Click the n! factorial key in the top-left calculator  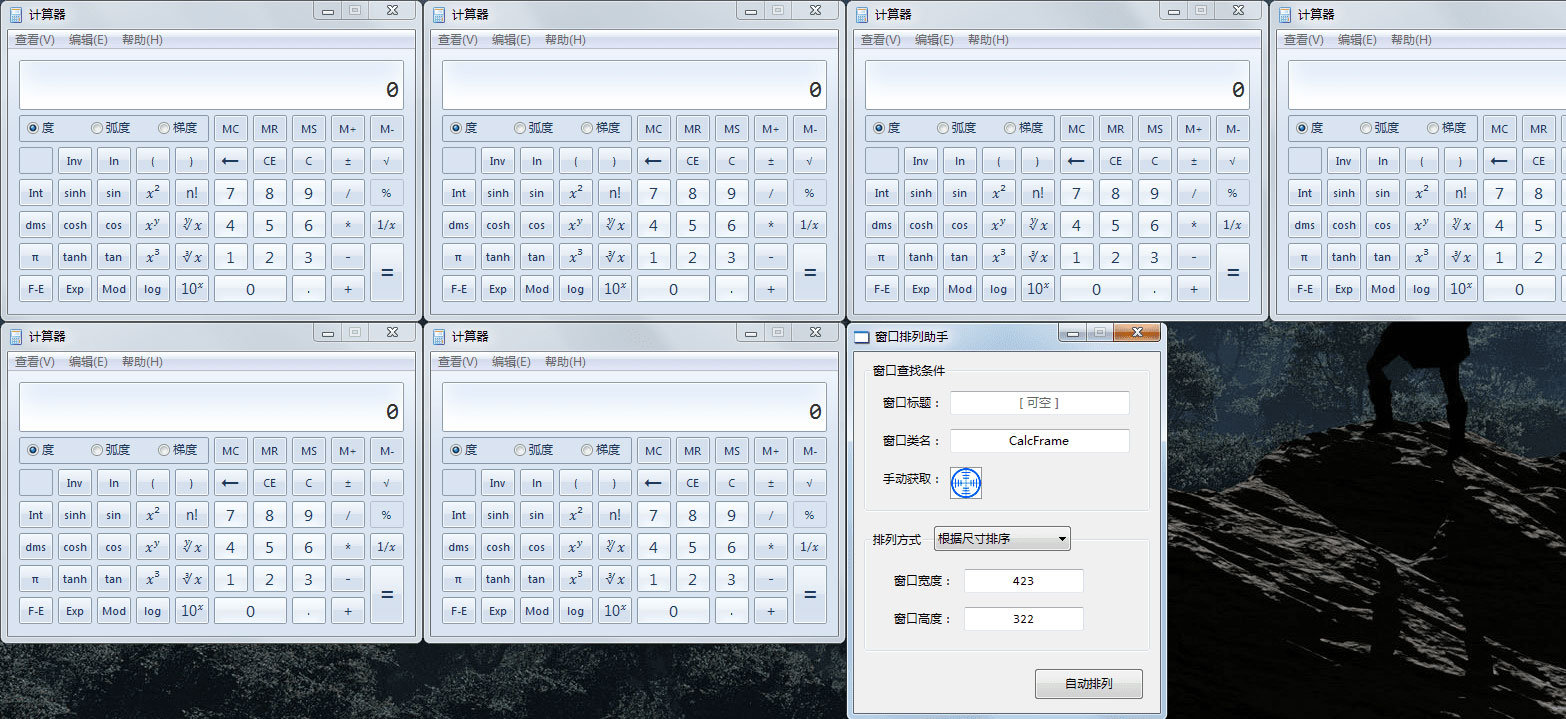click(x=191, y=192)
